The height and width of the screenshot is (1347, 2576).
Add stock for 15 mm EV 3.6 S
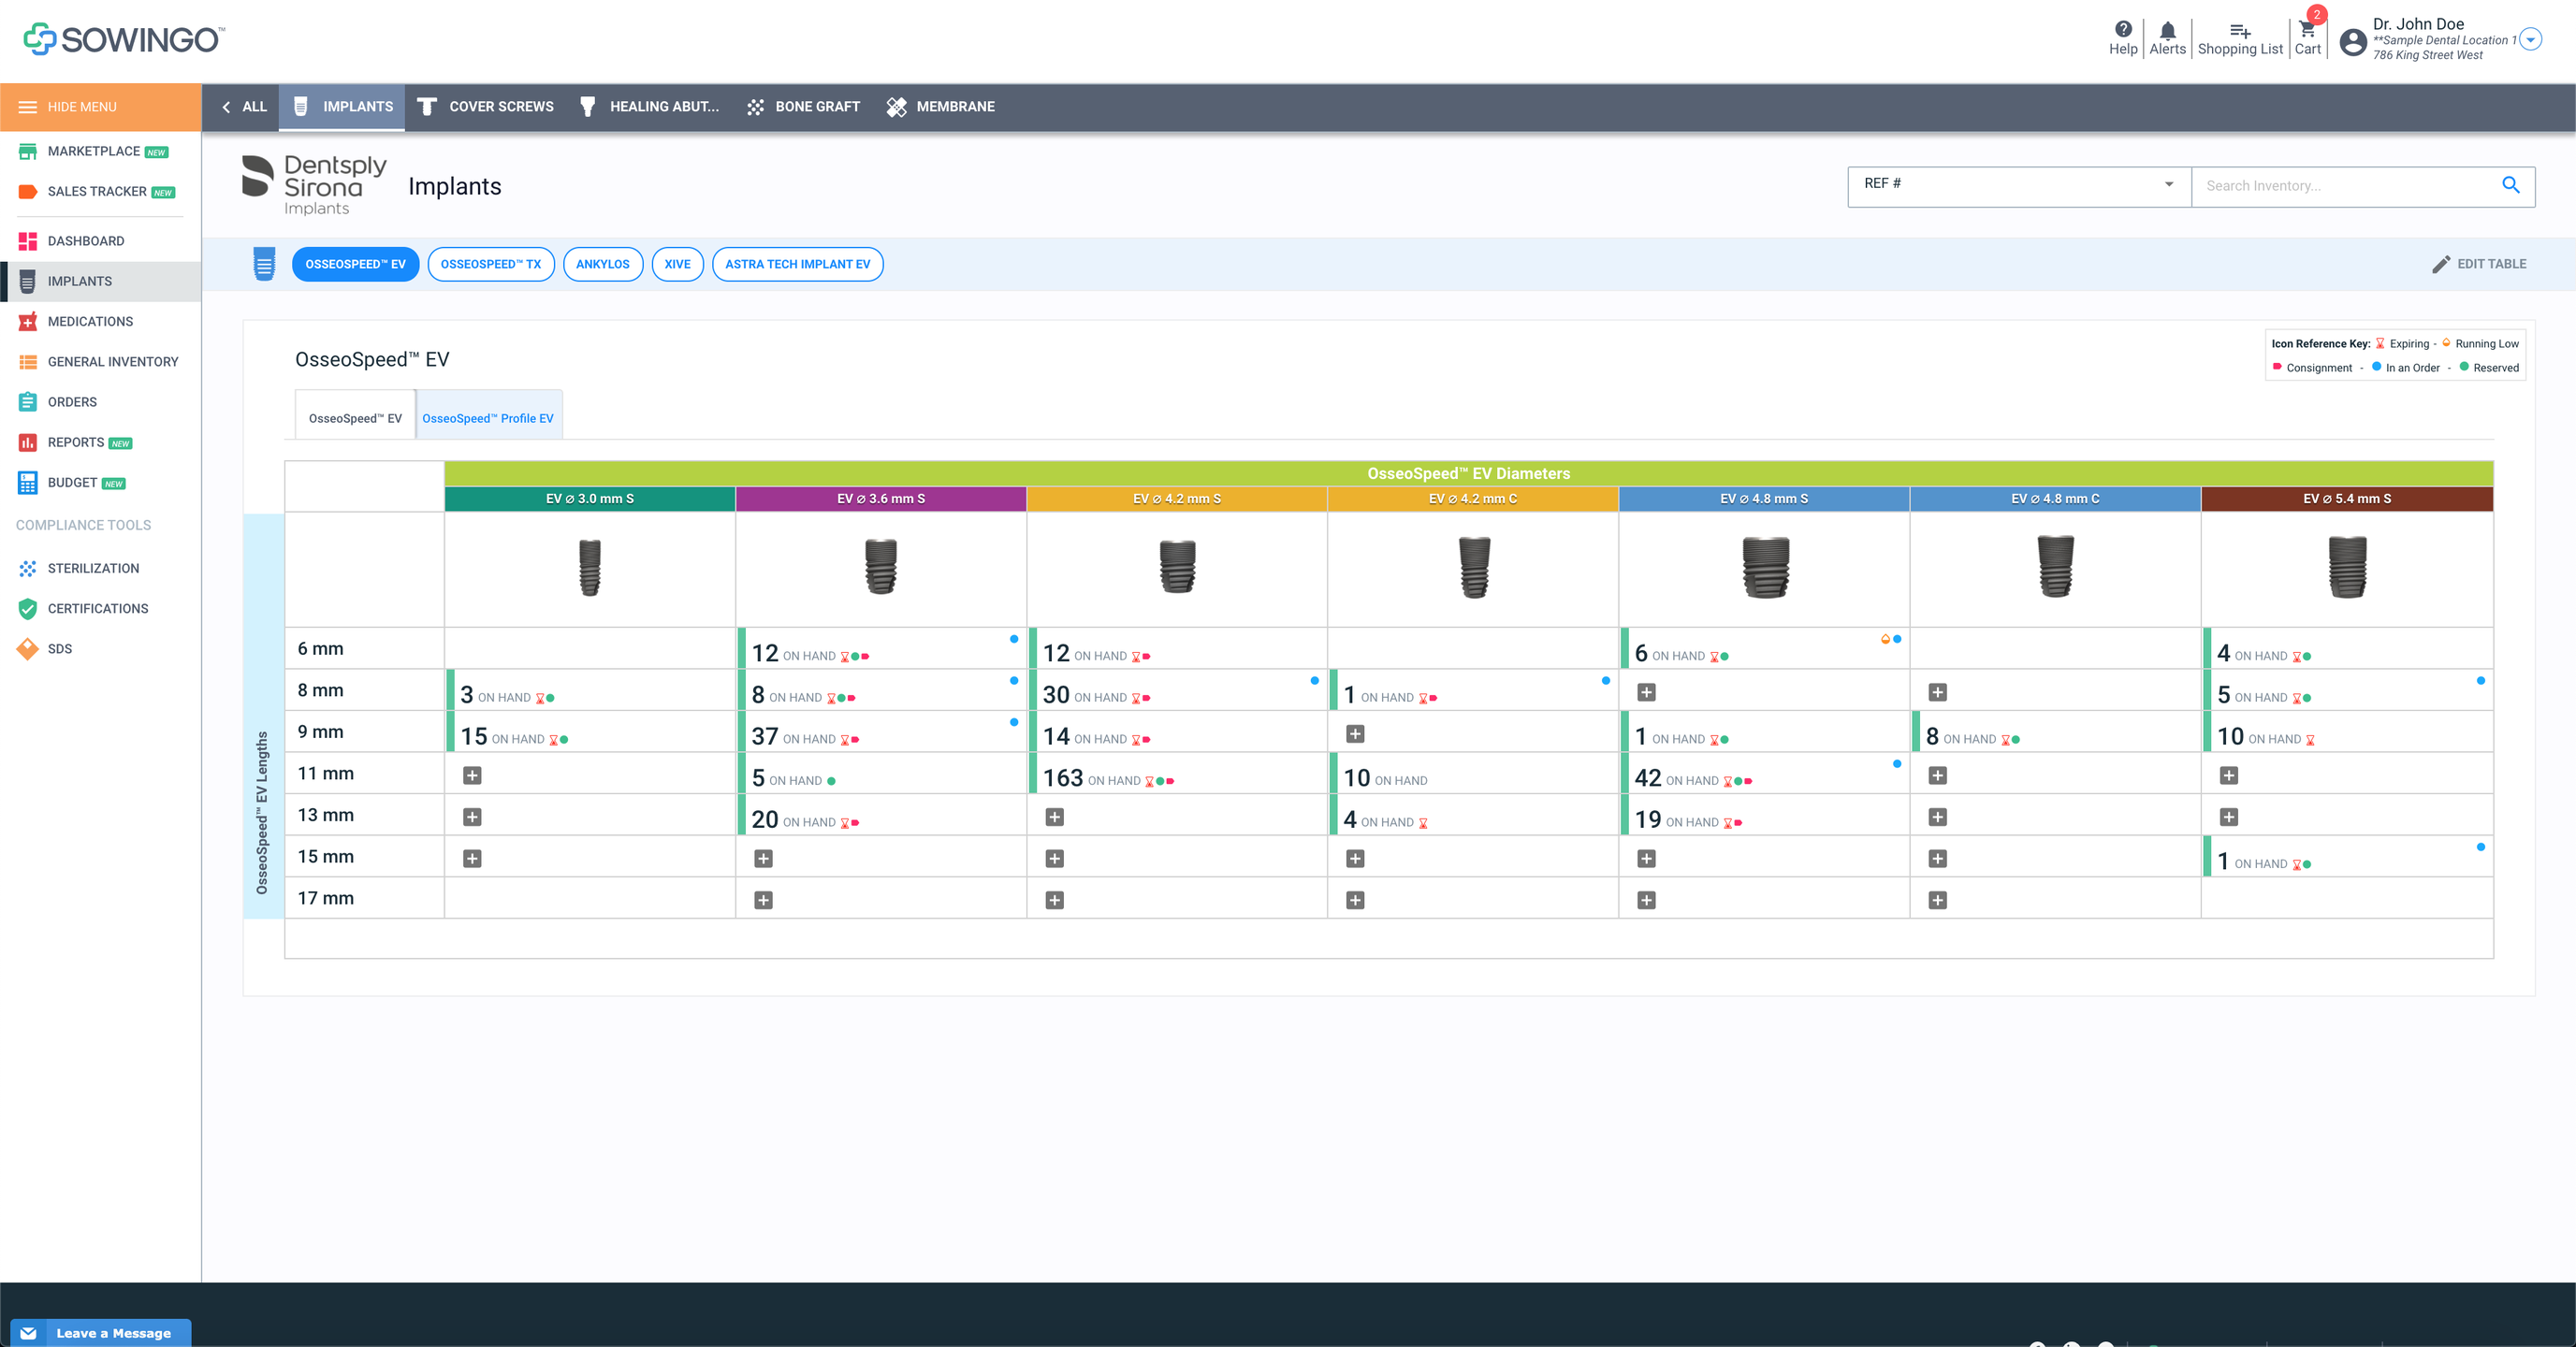(763, 859)
